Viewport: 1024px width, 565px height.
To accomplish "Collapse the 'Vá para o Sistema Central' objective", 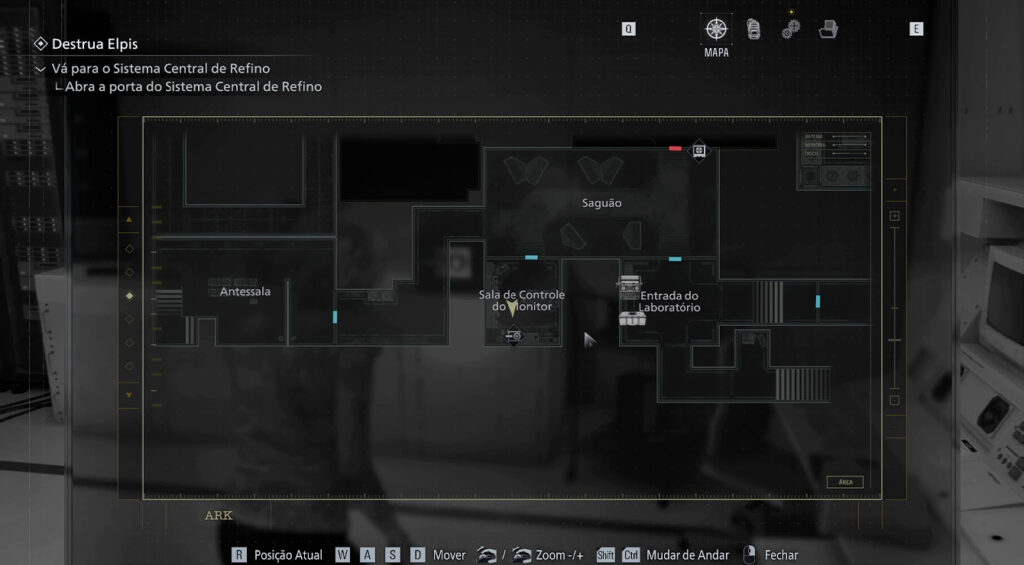I will click(40, 69).
